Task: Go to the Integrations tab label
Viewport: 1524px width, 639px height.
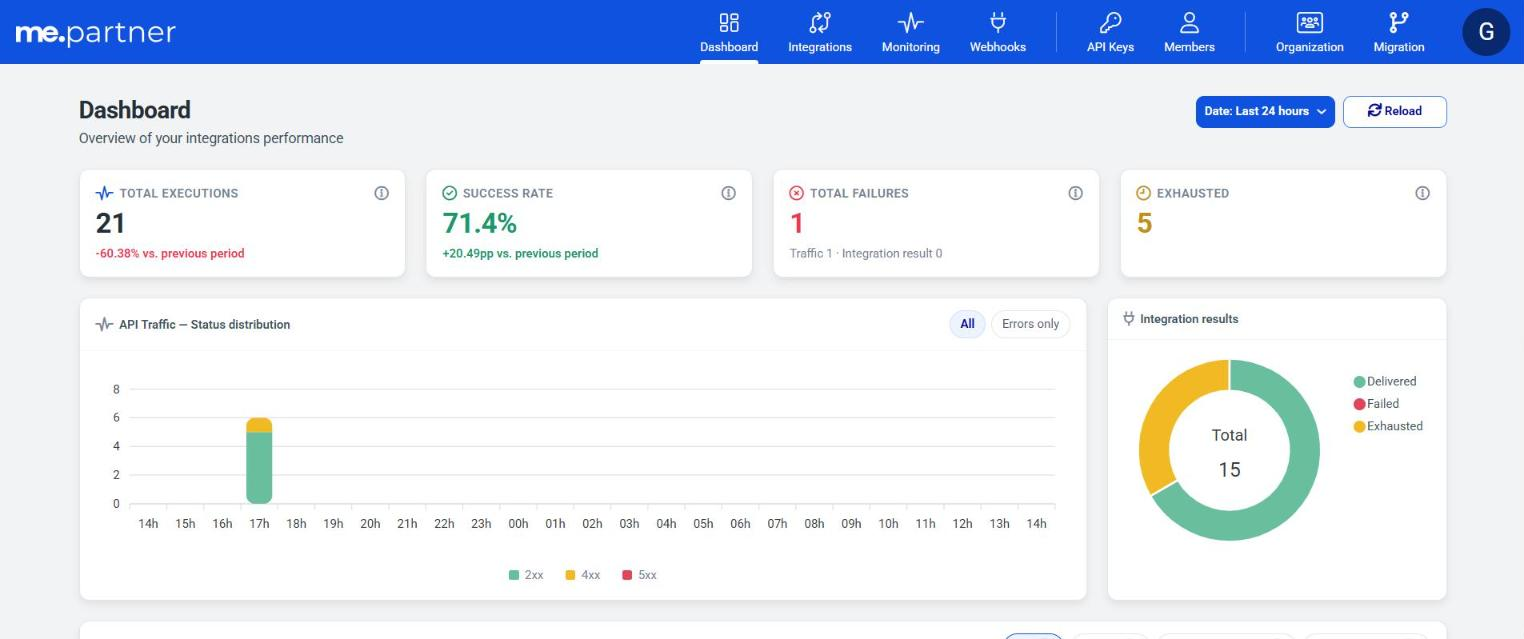Action: 820,47
